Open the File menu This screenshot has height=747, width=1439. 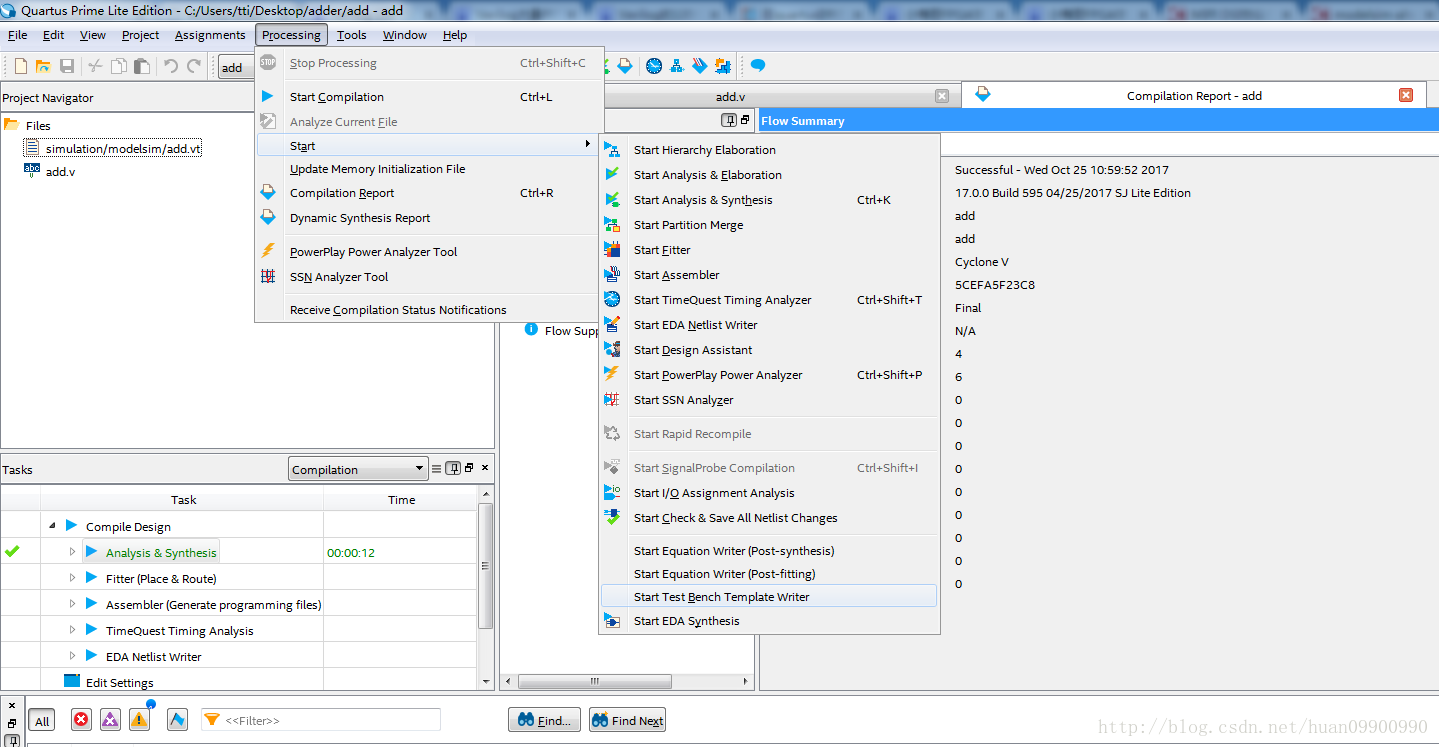click(18, 35)
